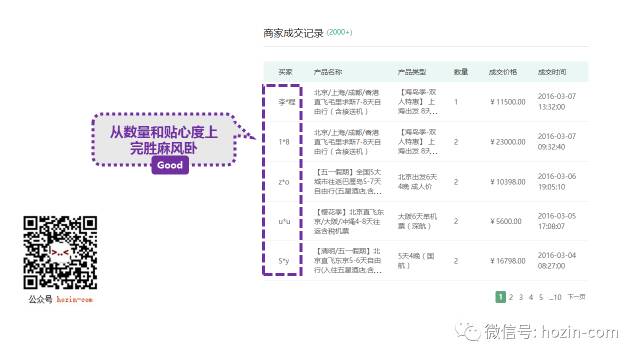Image resolution: width=640 pixels, height=360 pixels.
Task: Click the time 2016-03-05 17:08:07
Action: click(x=557, y=221)
